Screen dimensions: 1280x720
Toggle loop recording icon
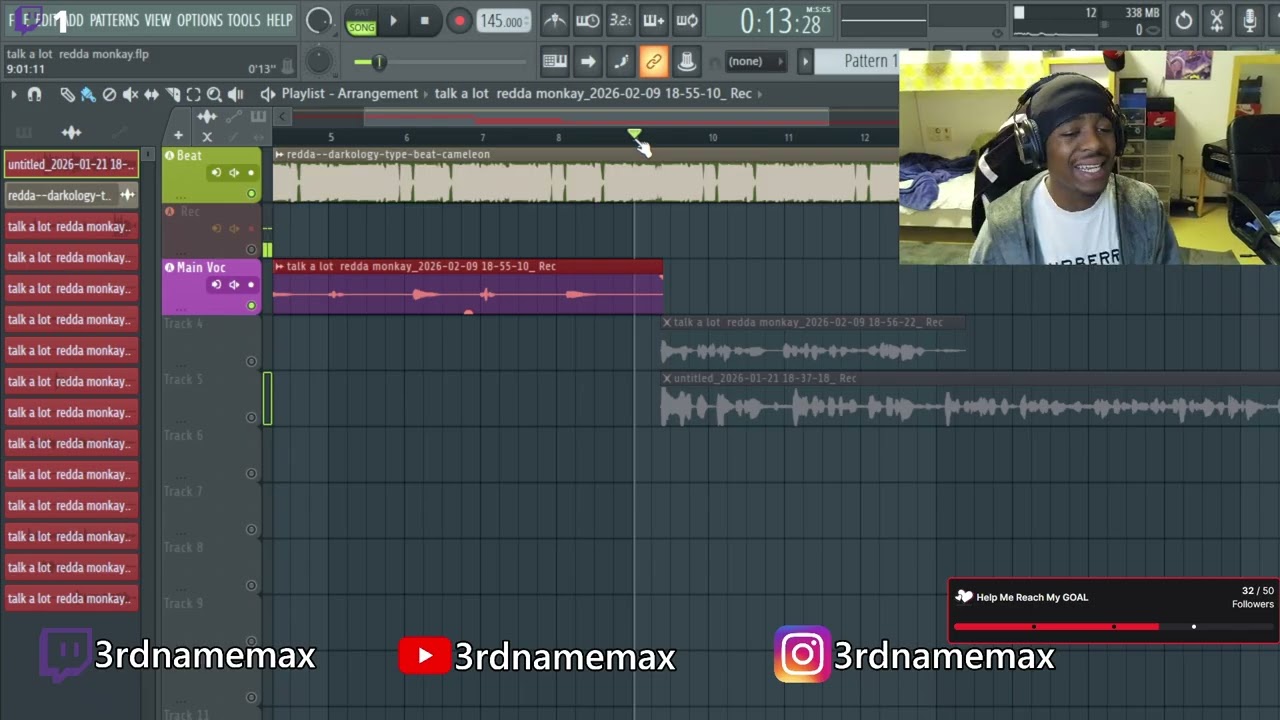(686, 20)
